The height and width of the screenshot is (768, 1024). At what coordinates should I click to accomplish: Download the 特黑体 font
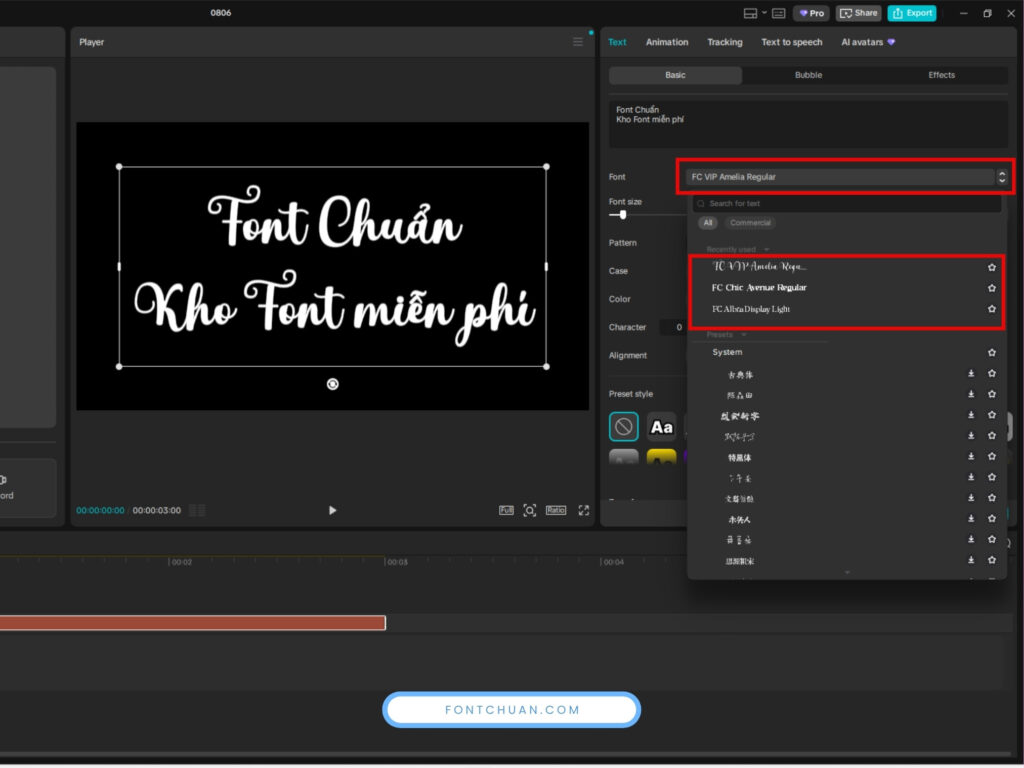971,456
